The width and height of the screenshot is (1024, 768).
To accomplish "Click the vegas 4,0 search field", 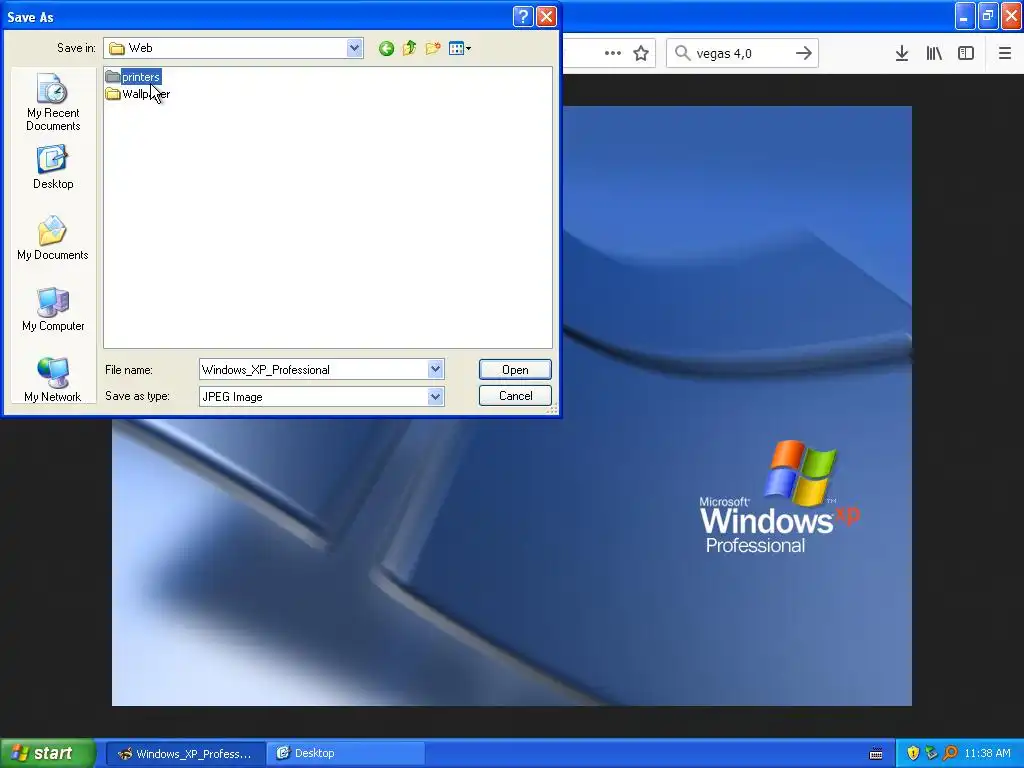I will [x=741, y=54].
